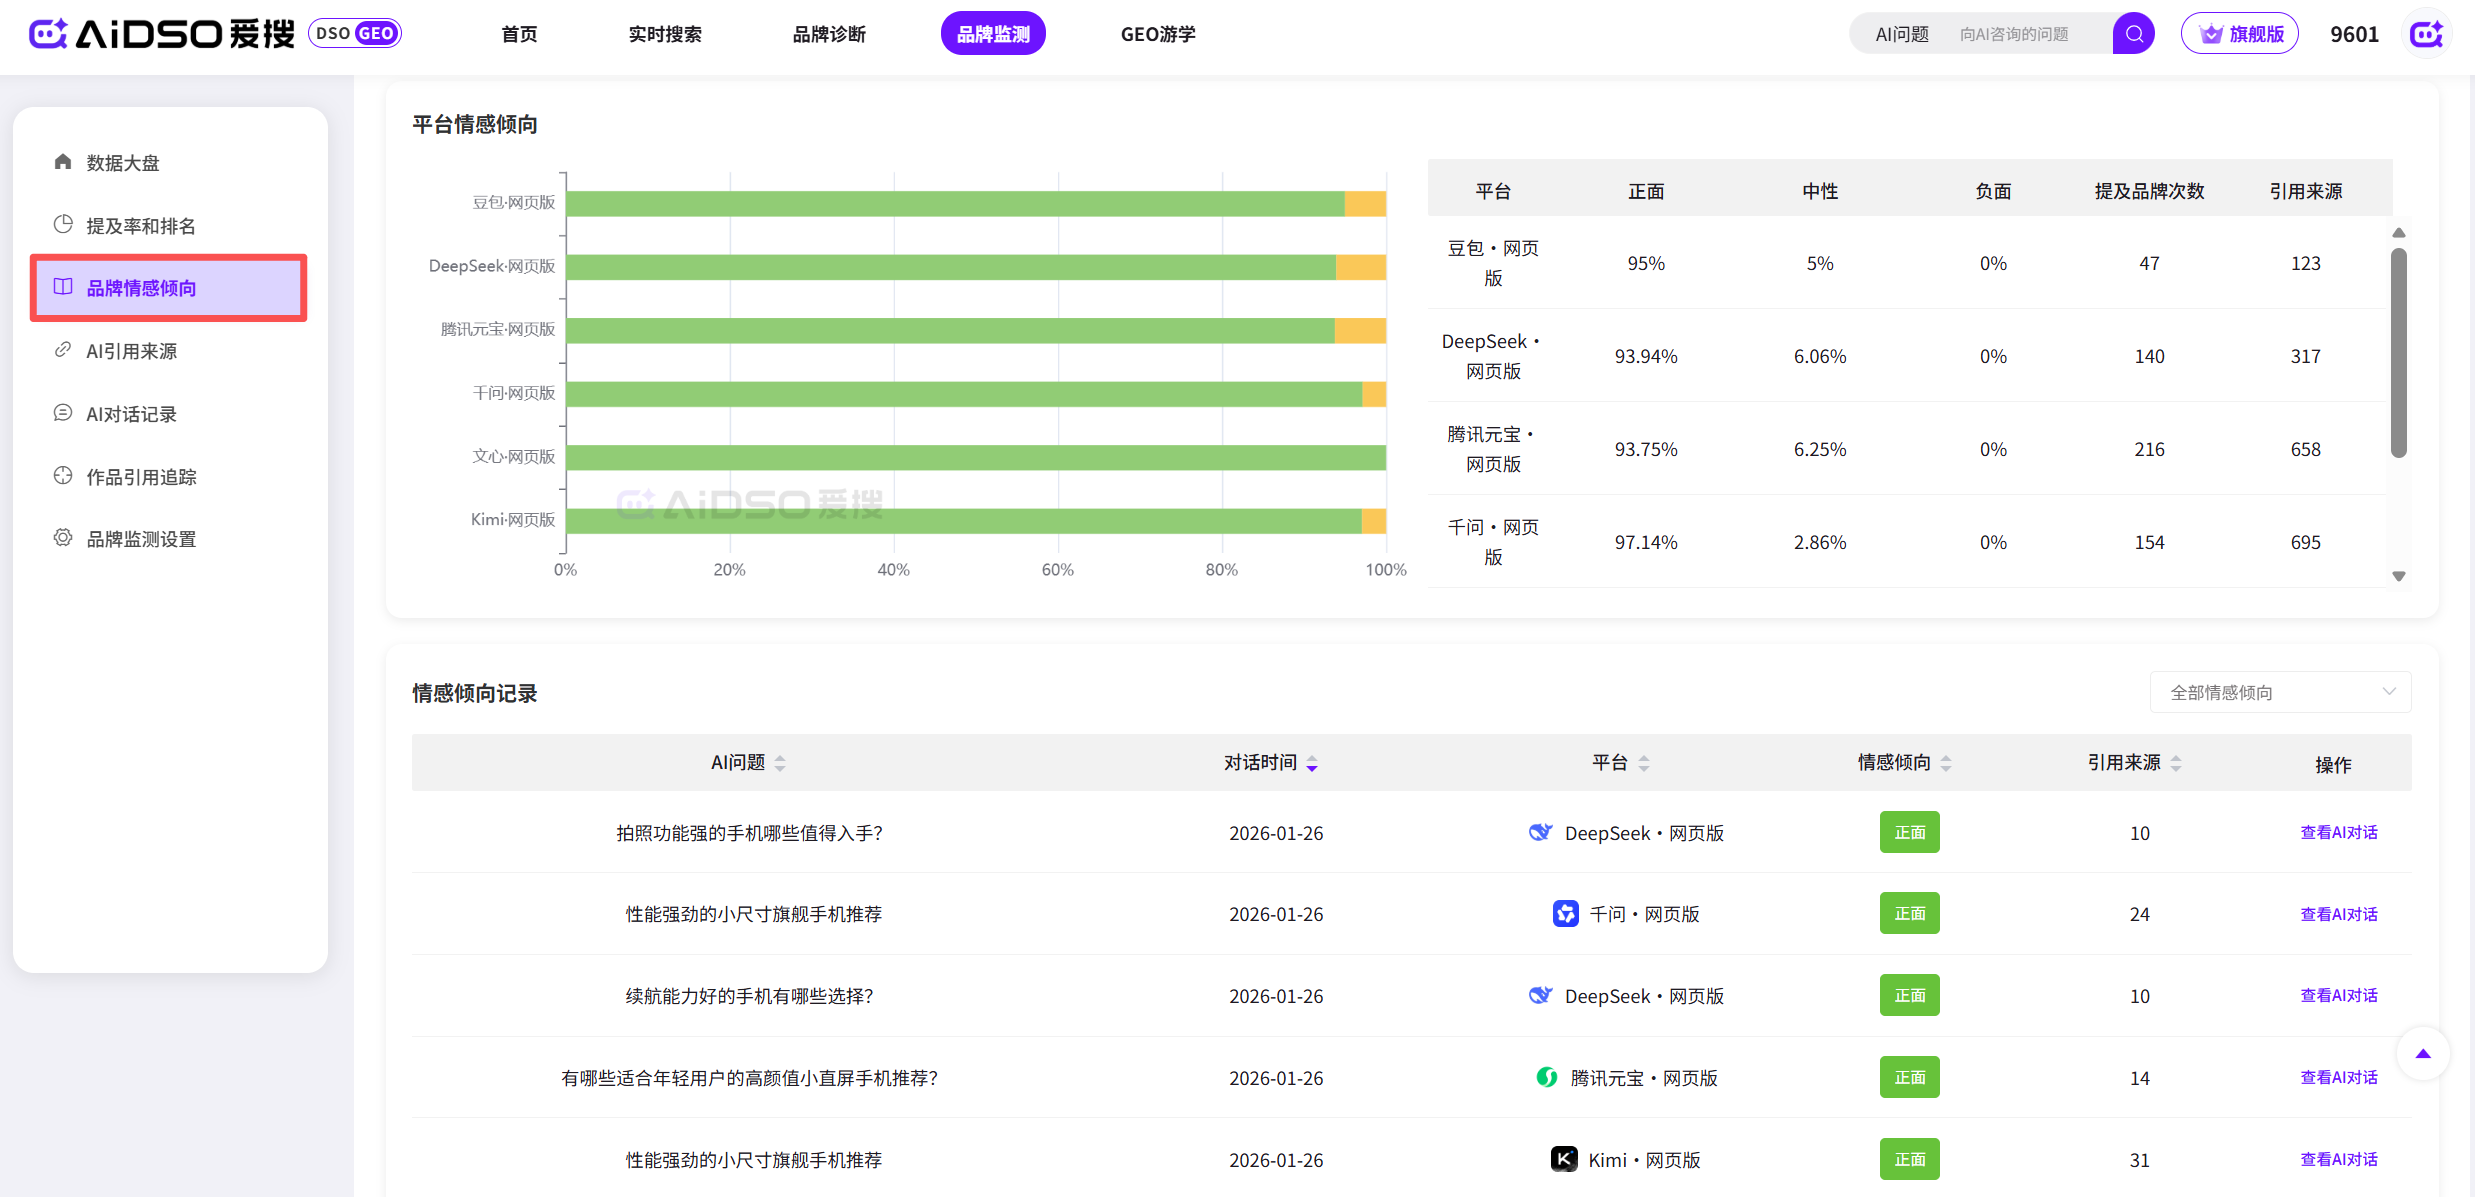Open the 数据大盘 home icon item
The height and width of the screenshot is (1197, 2475).
(x=63, y=162)
